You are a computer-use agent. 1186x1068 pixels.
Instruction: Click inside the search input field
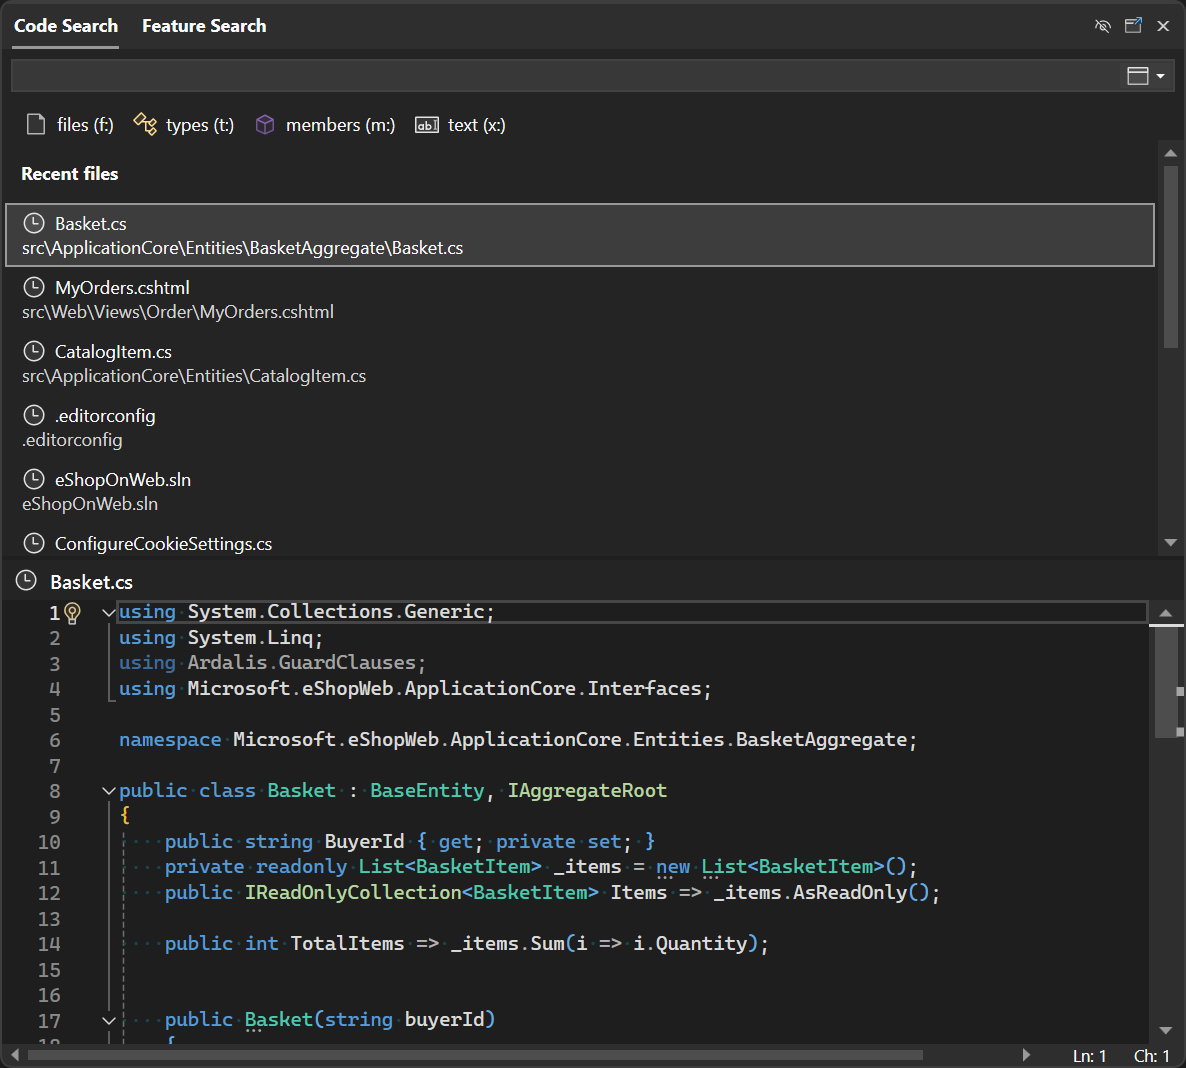[x=500, y=75]
